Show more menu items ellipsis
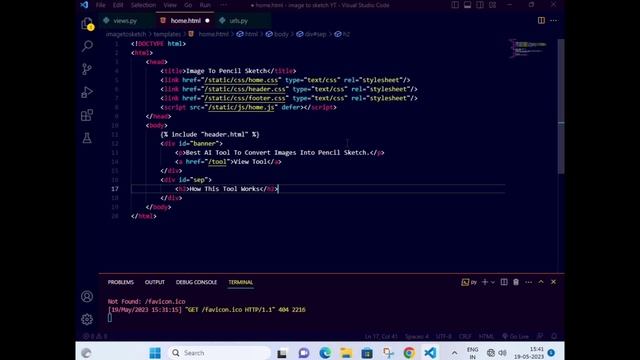Image resolution: width=640 pixels, height=360 pixels. point(224,5)
